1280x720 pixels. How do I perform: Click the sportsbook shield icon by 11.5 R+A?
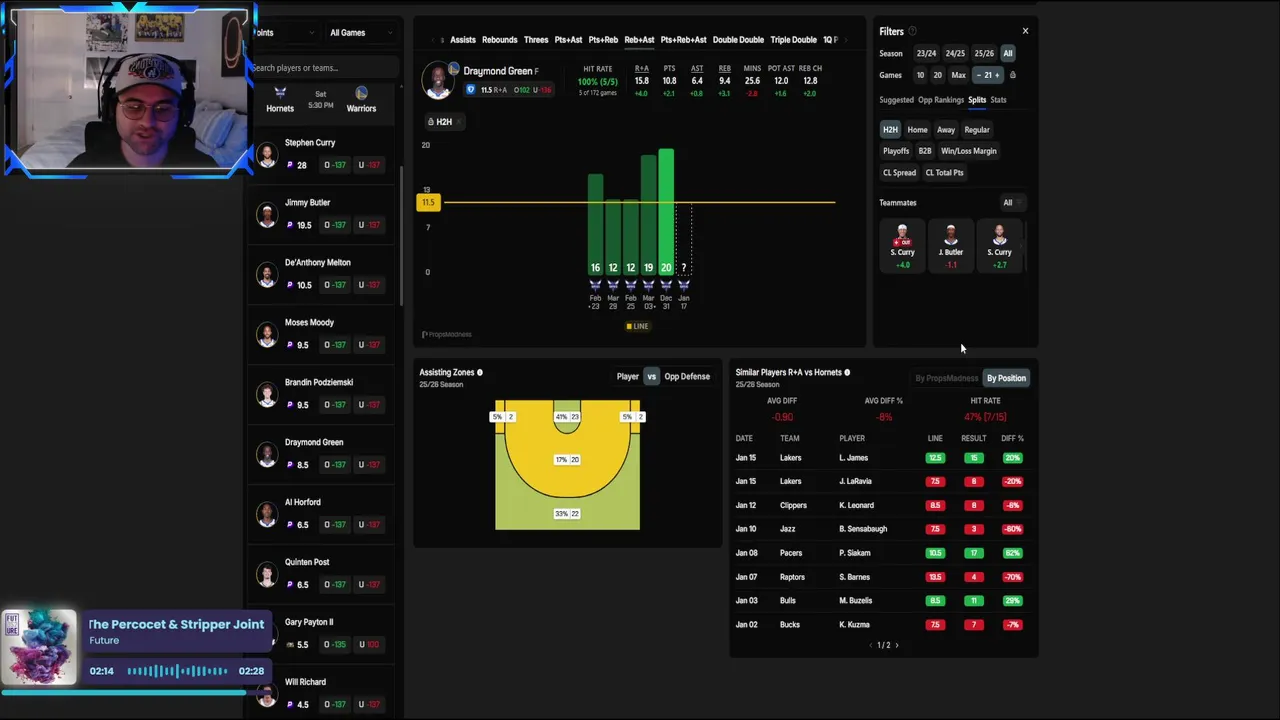(470, 90)
